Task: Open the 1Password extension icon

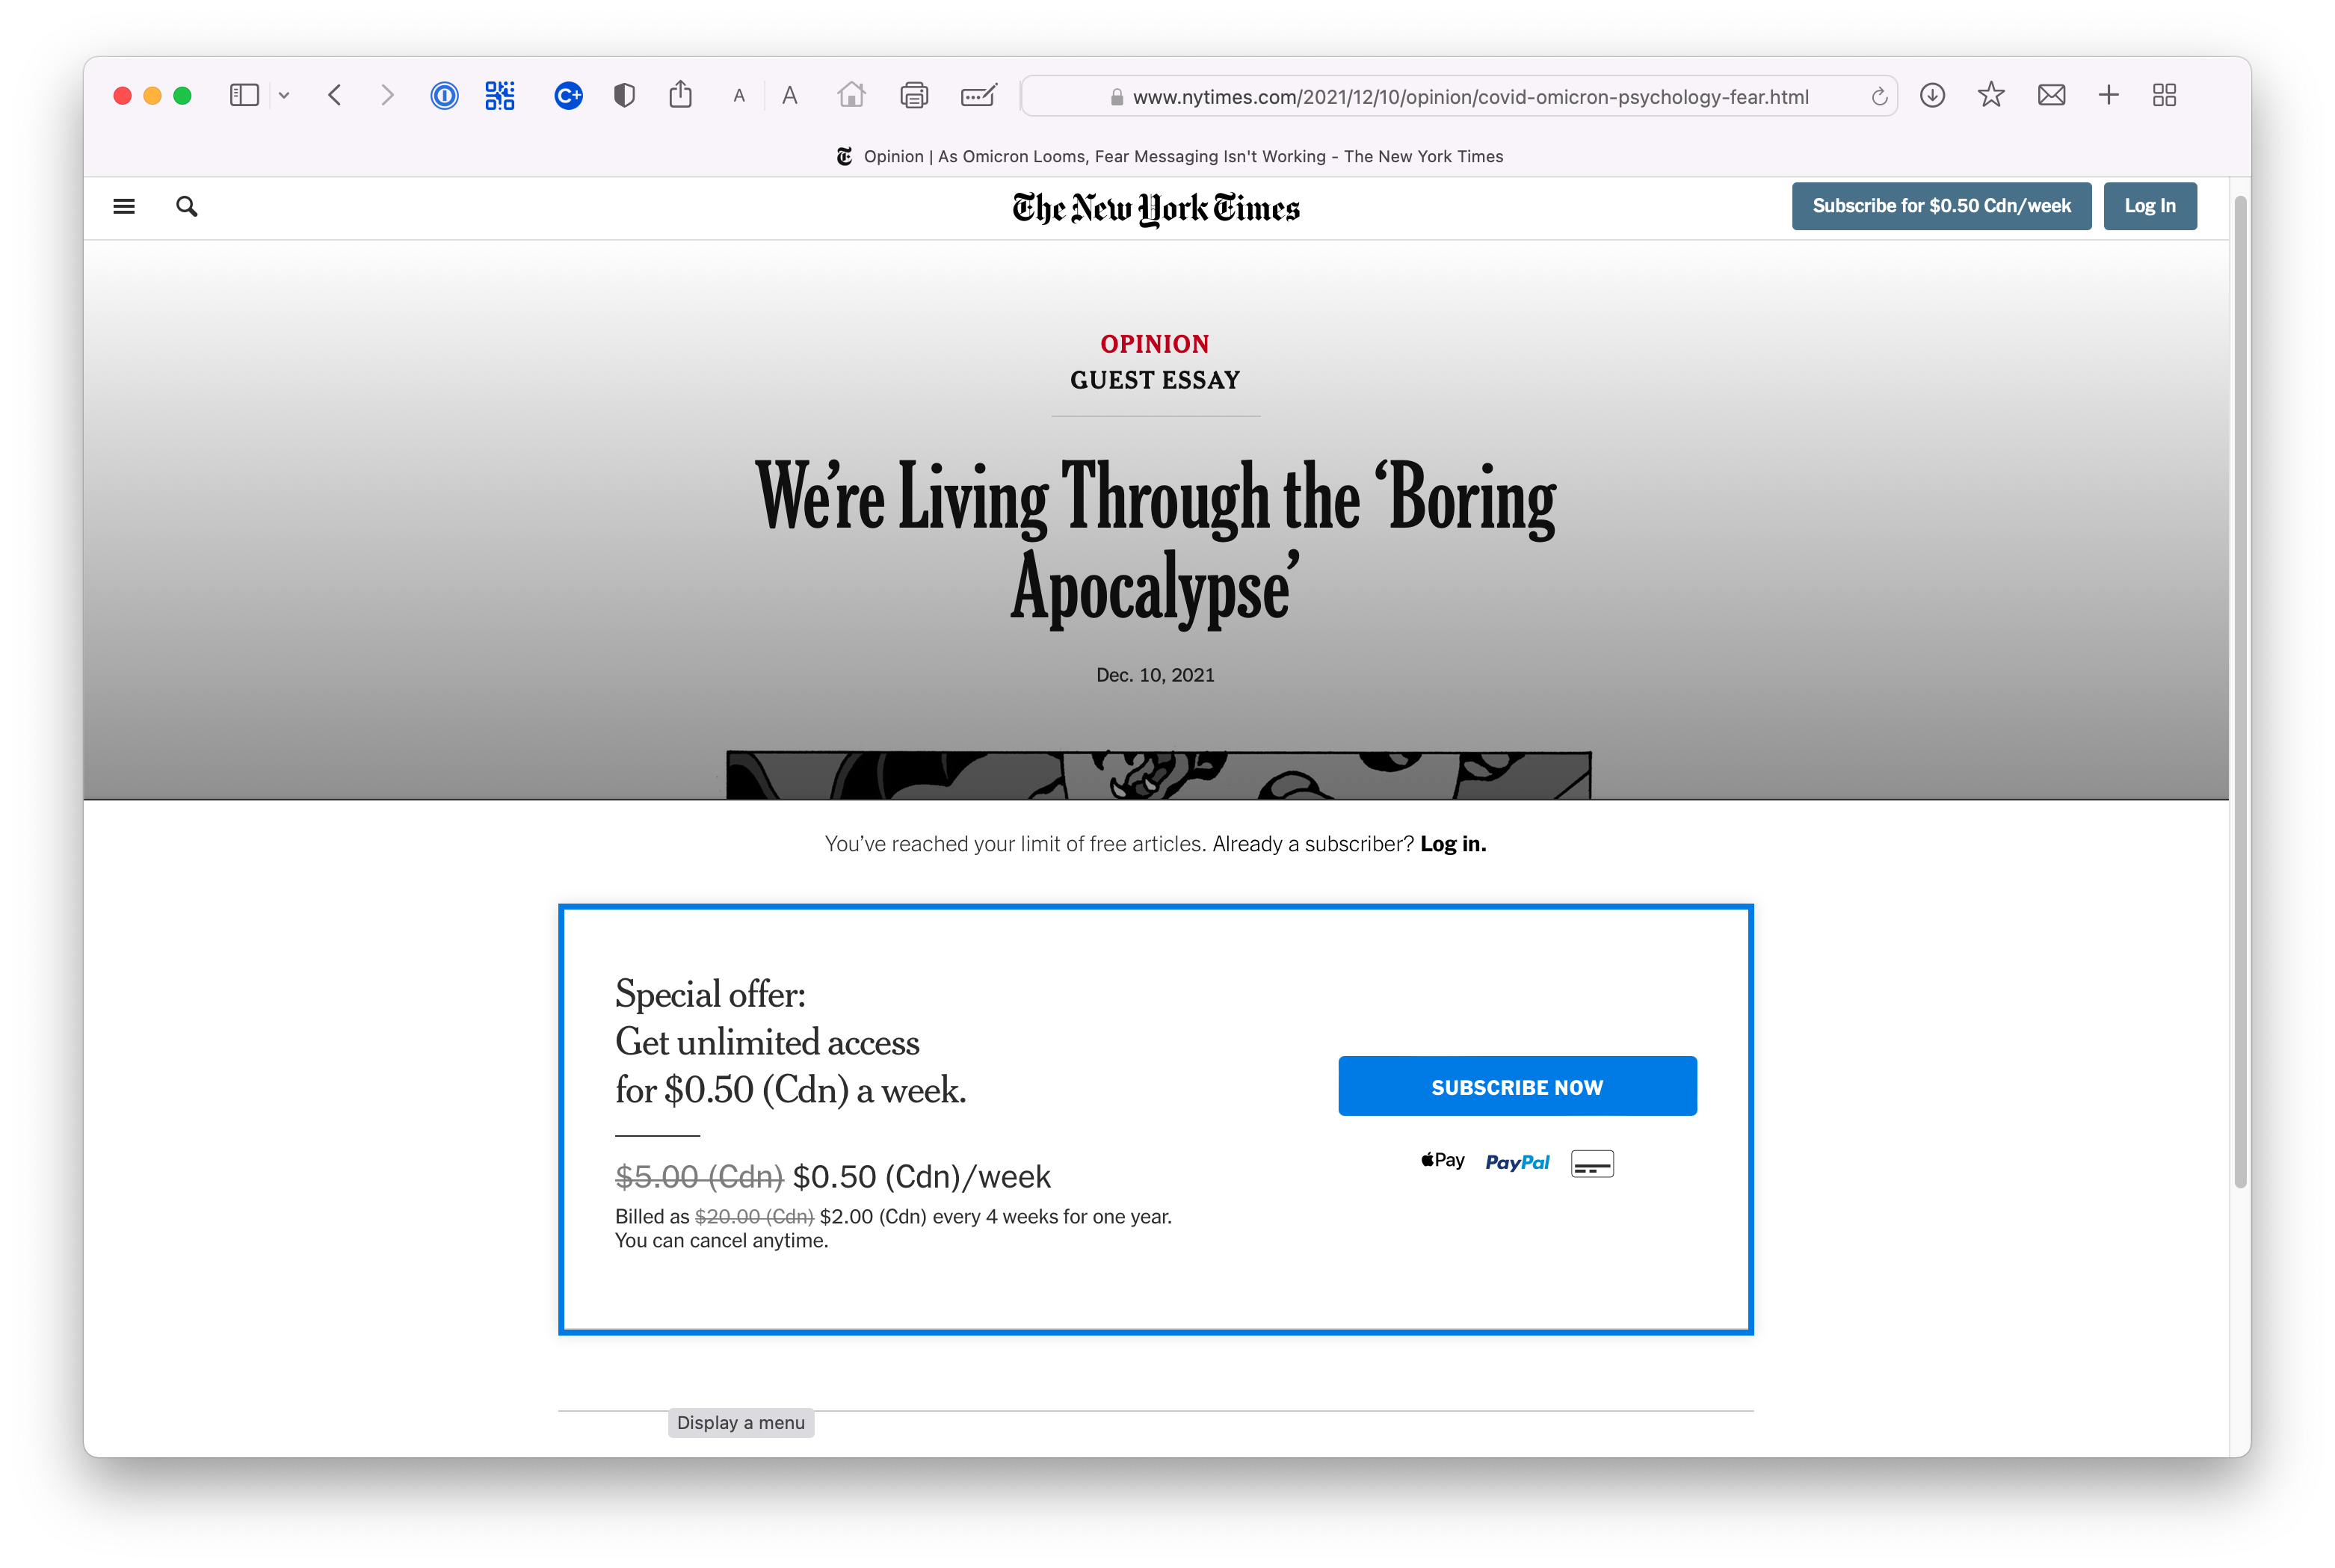Action: click(444, 96)
